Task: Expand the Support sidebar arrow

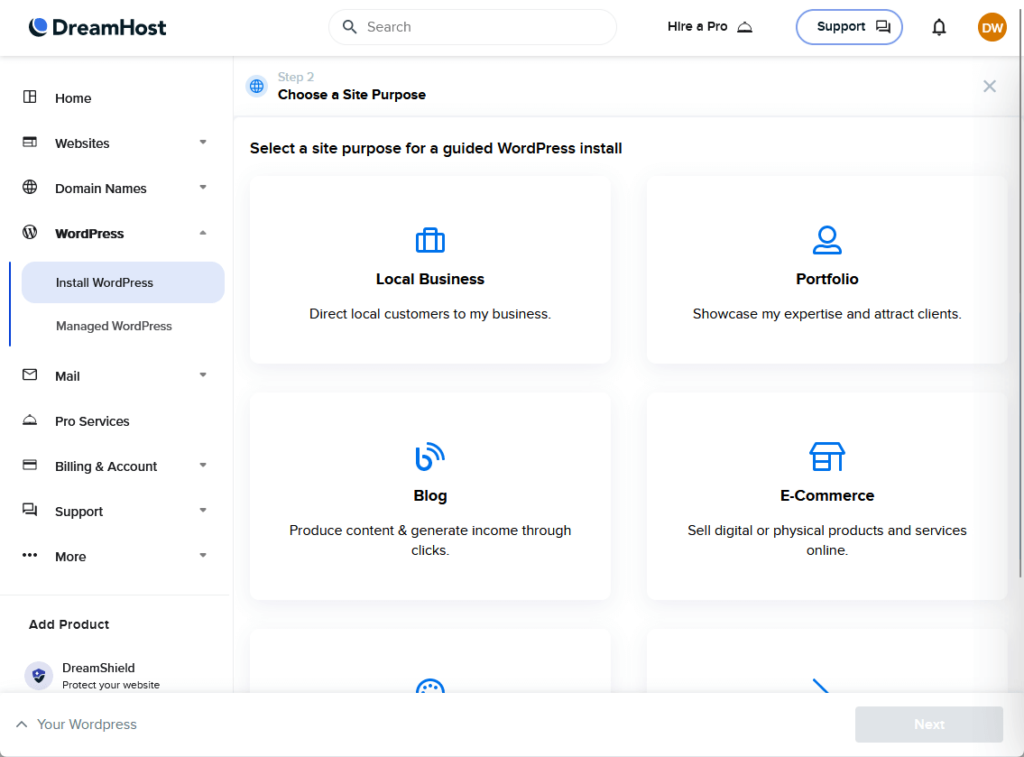Action: click(x=203, y=510)
